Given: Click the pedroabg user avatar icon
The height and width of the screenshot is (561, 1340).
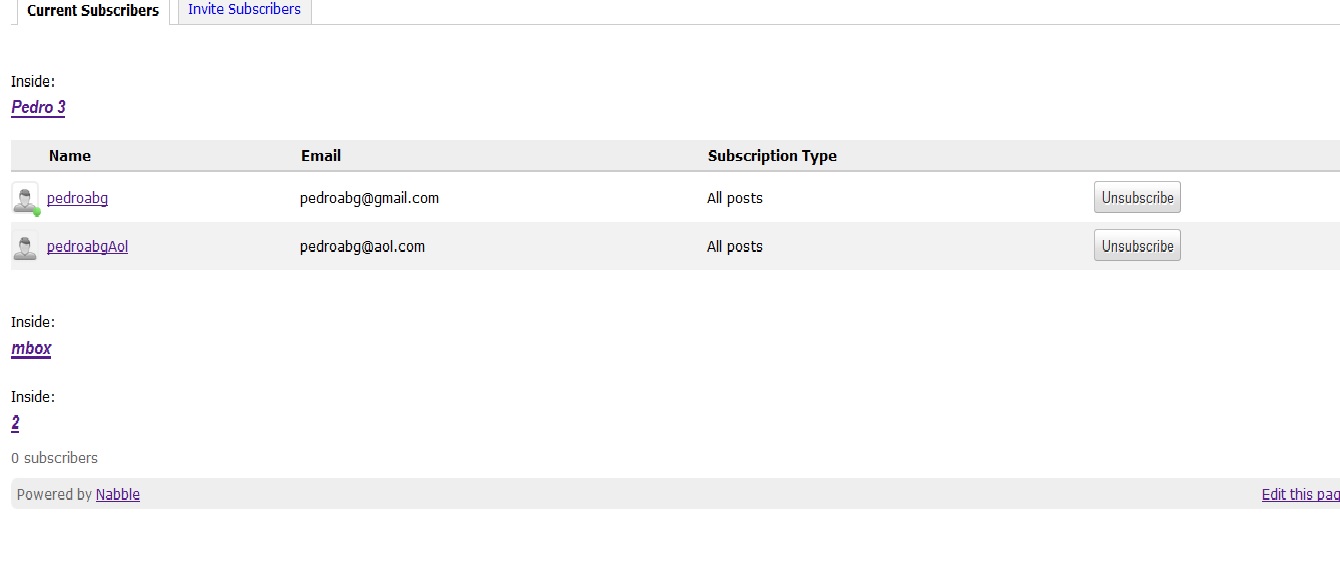Looking at the screenshot, I should [25, 198].
